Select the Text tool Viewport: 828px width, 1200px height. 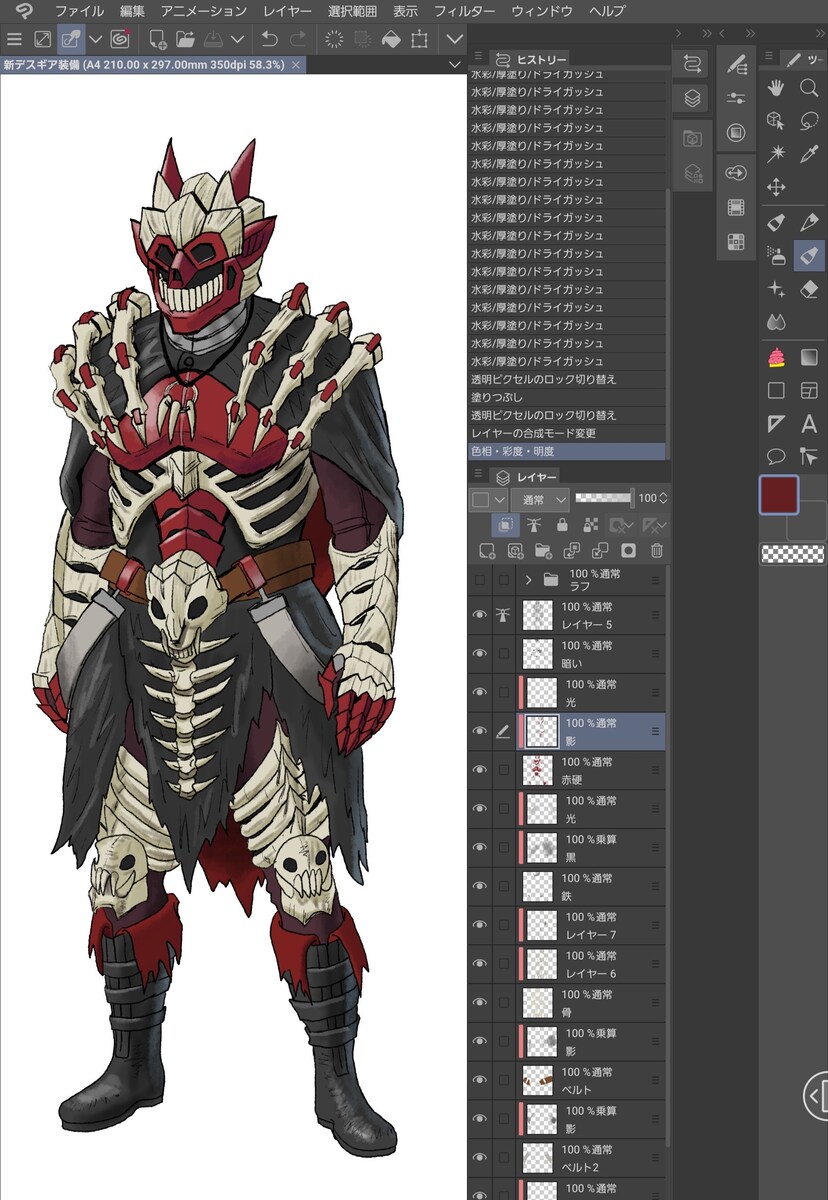tap(809, 424)
